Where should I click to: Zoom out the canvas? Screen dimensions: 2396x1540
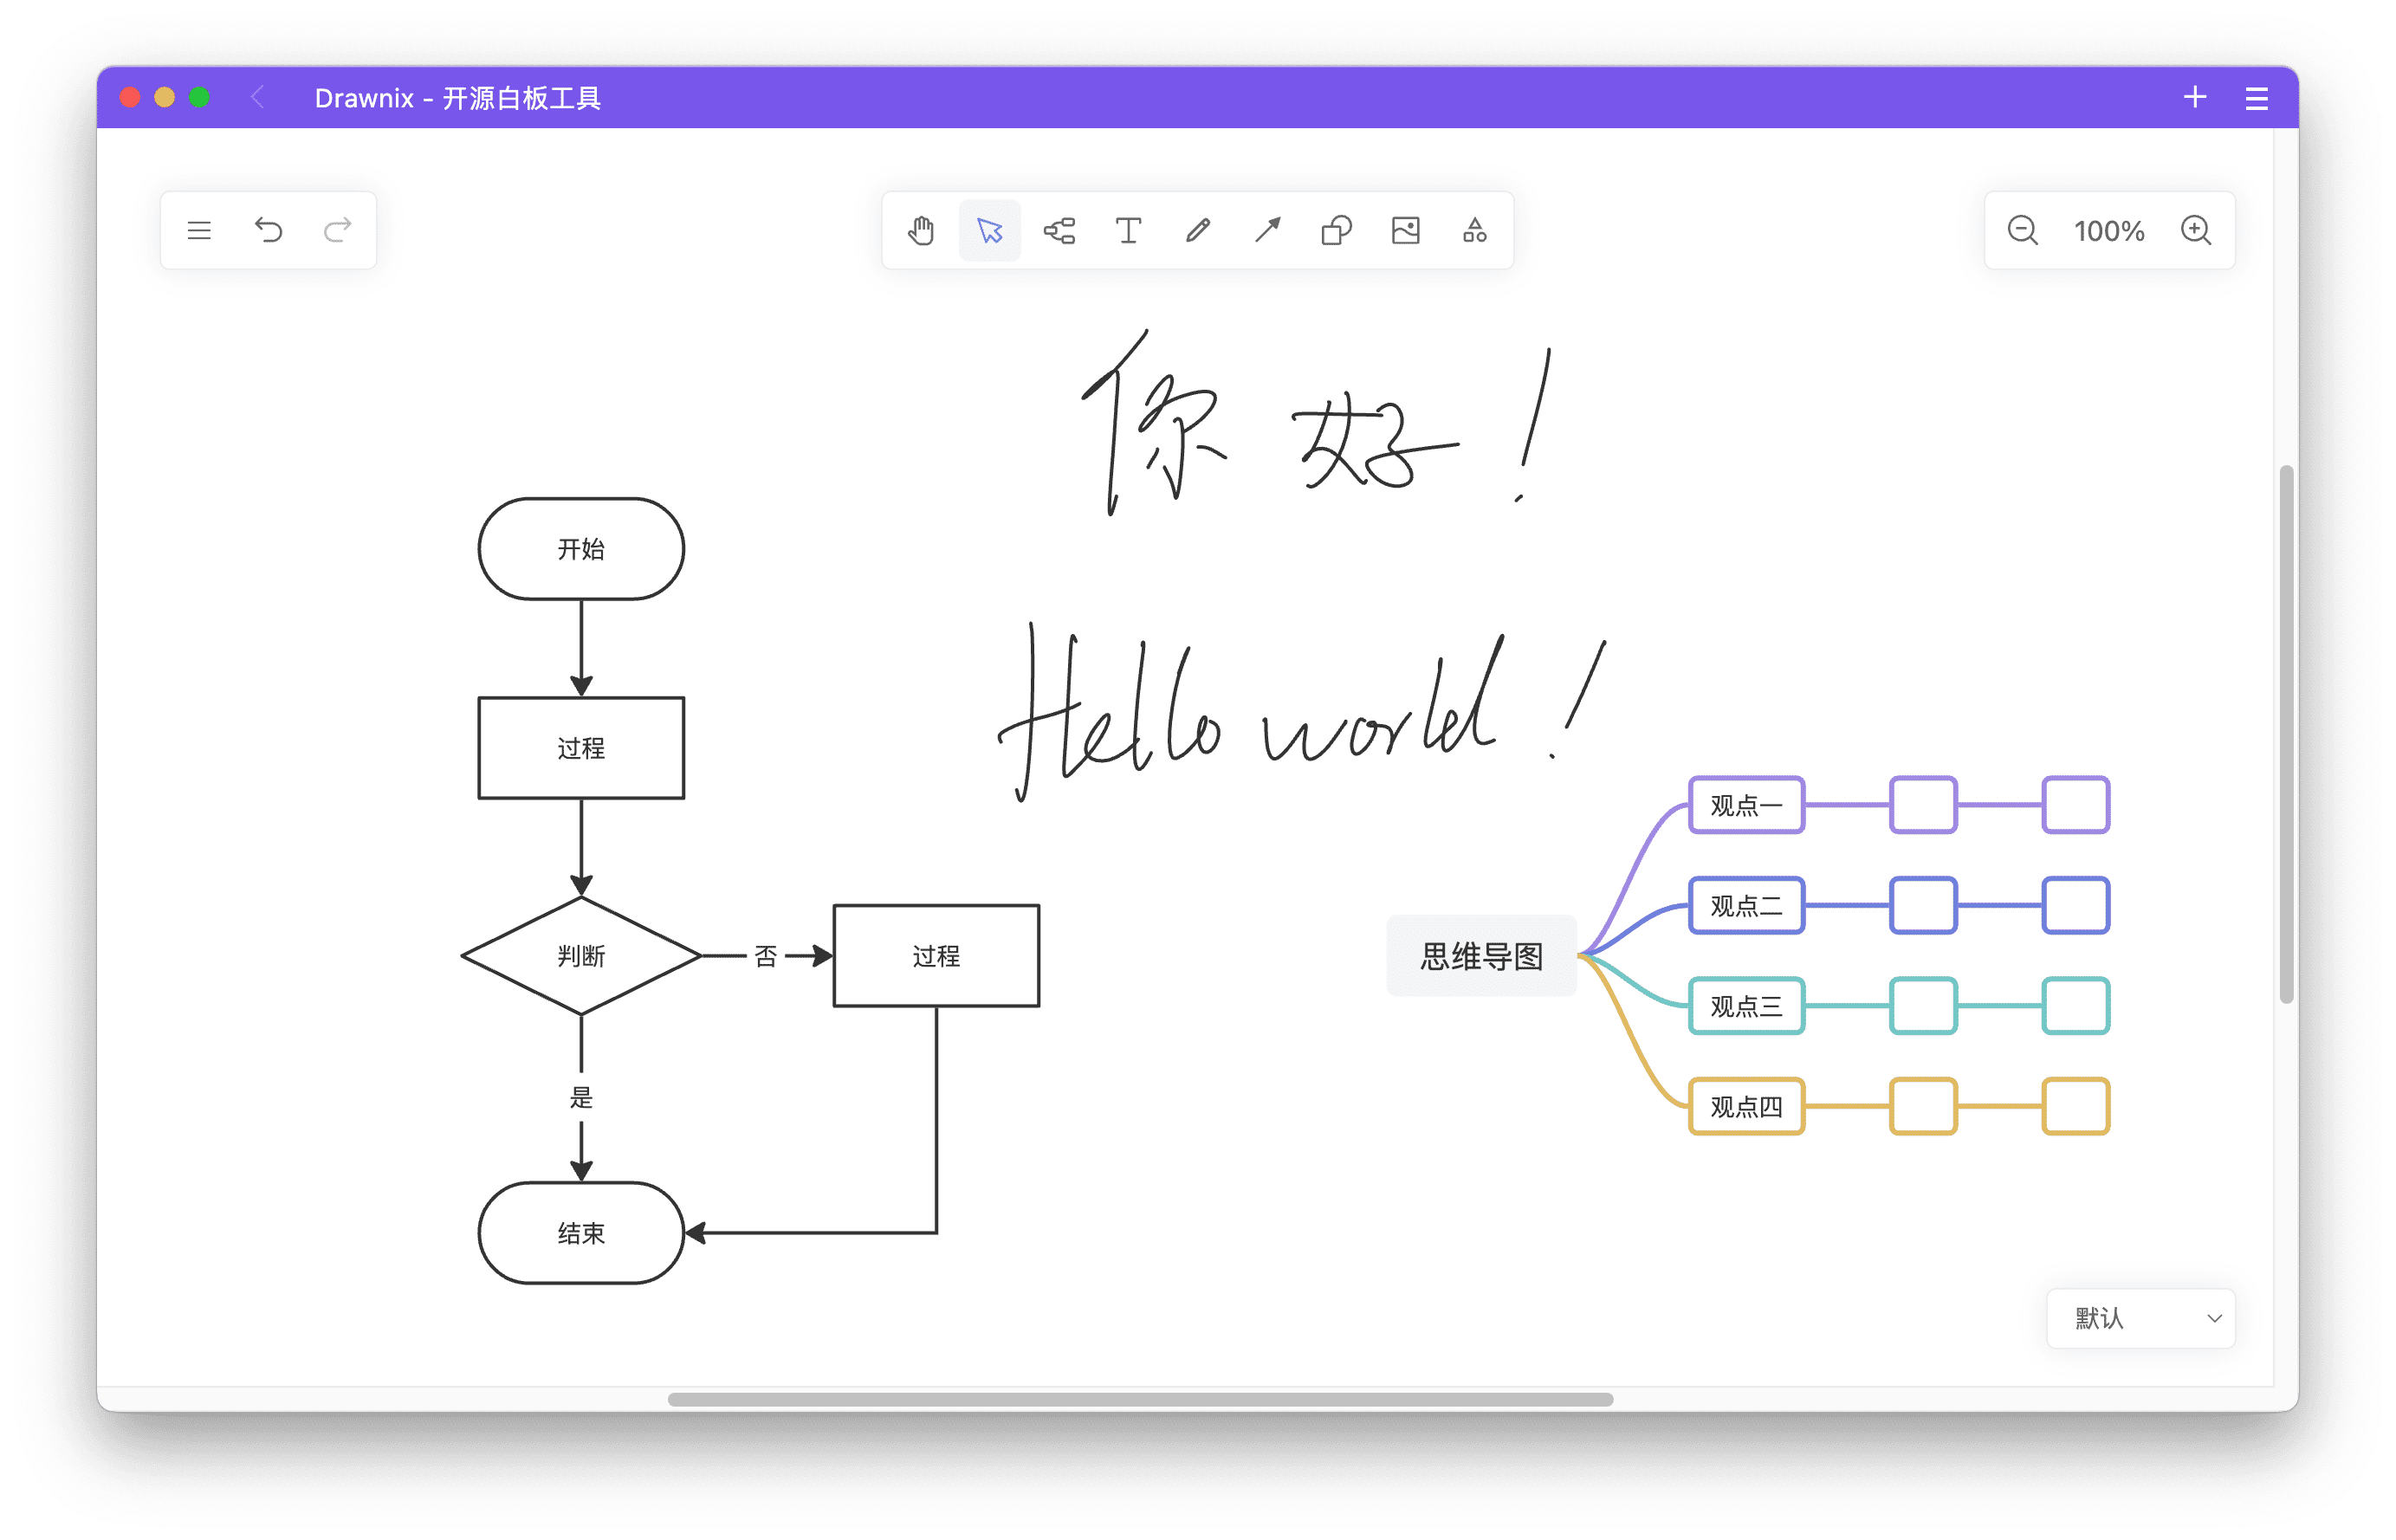tap(2023, 230)
